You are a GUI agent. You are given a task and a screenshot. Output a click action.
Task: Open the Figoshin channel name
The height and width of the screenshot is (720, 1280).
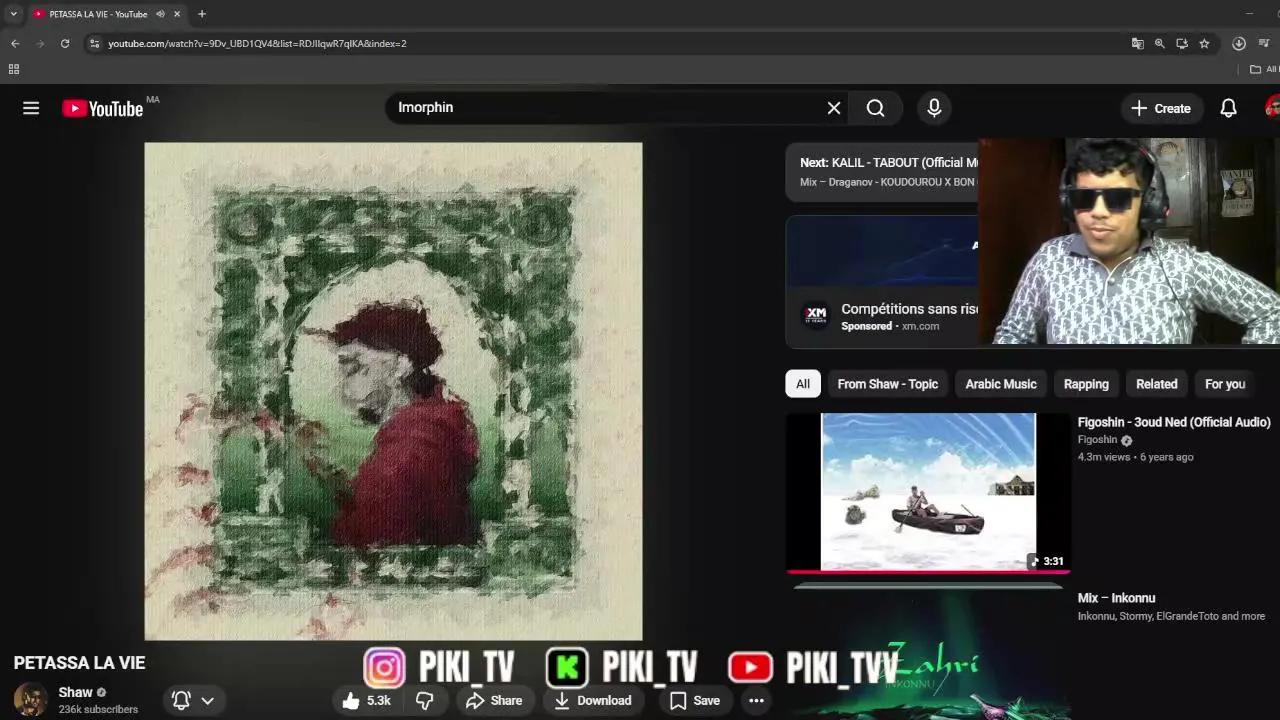click(1097, 440)
